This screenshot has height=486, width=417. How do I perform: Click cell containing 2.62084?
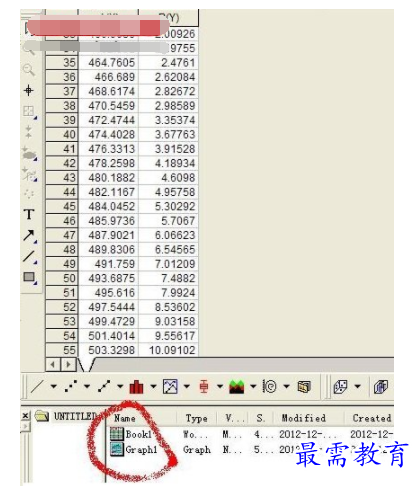pos(168,77)
